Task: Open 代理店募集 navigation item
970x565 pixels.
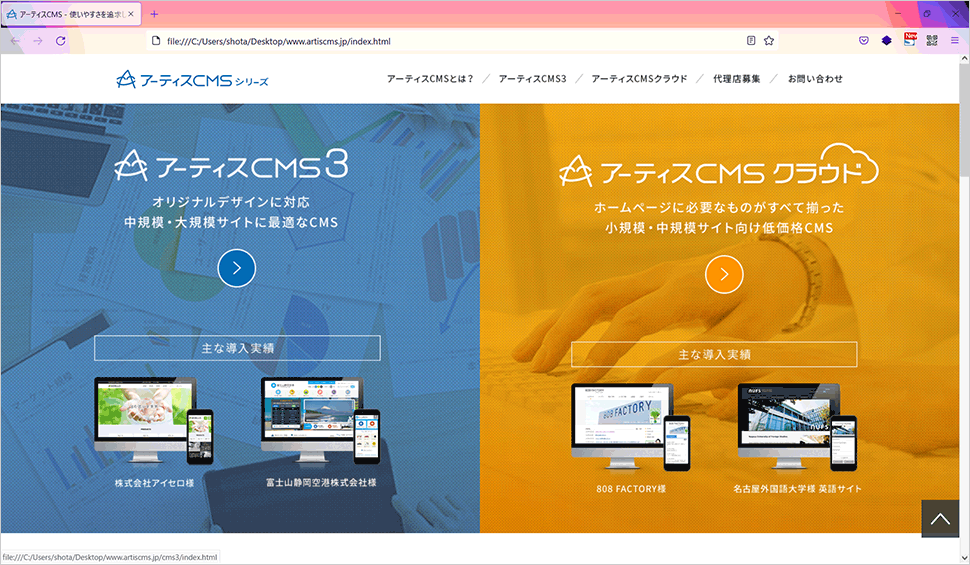Action: [x=737, y=79]
